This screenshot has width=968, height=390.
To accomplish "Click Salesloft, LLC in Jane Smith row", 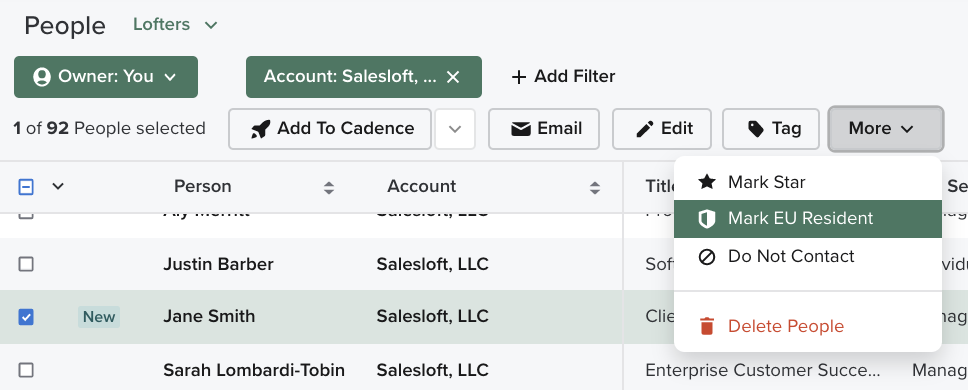I will tap(432, 316).
